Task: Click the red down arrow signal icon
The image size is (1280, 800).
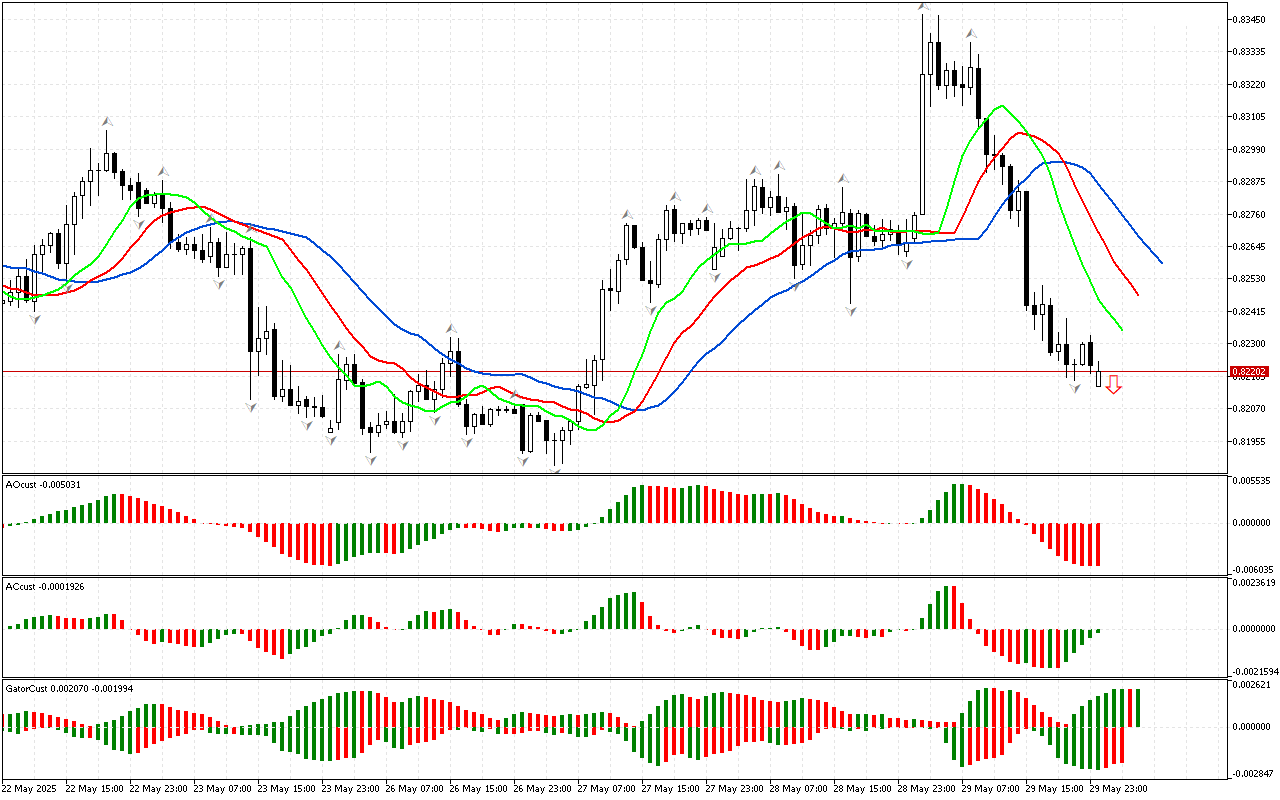Action: (1113, 385)
